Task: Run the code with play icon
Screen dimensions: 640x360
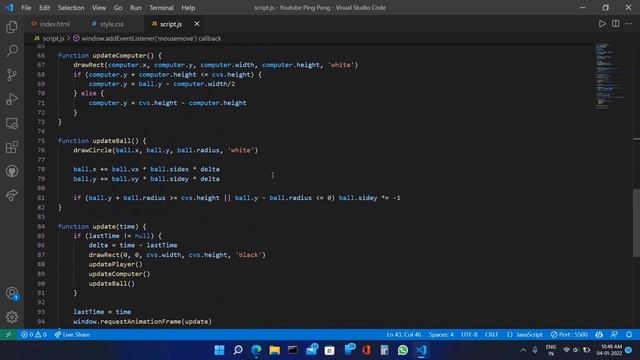Action: point(602,24)
